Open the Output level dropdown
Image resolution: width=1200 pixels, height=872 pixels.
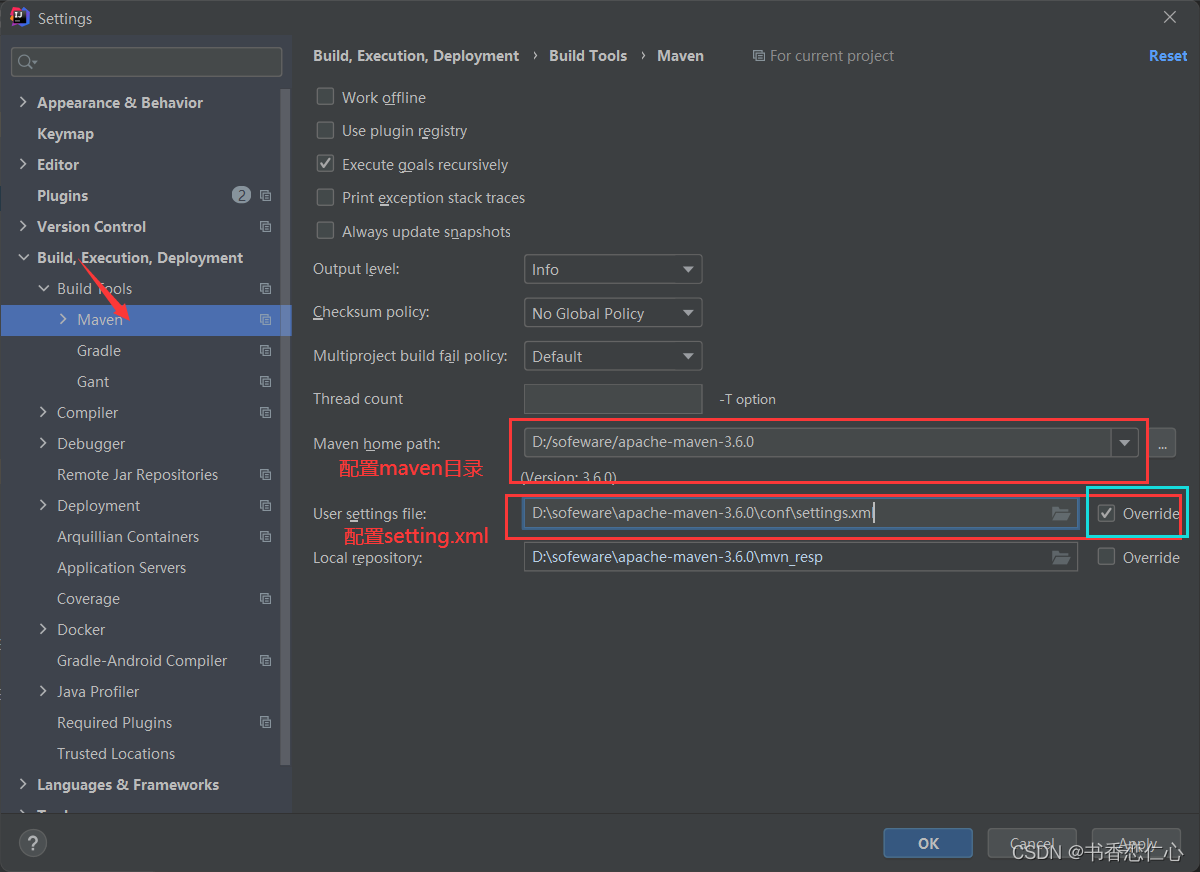613,269
